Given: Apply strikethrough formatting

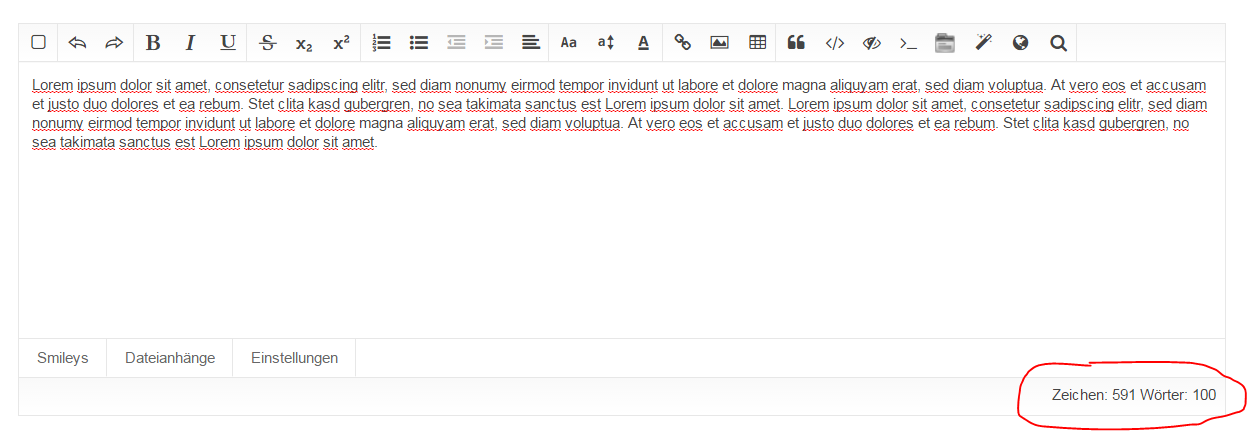Looking at the screenshot, I should [267, 42].
